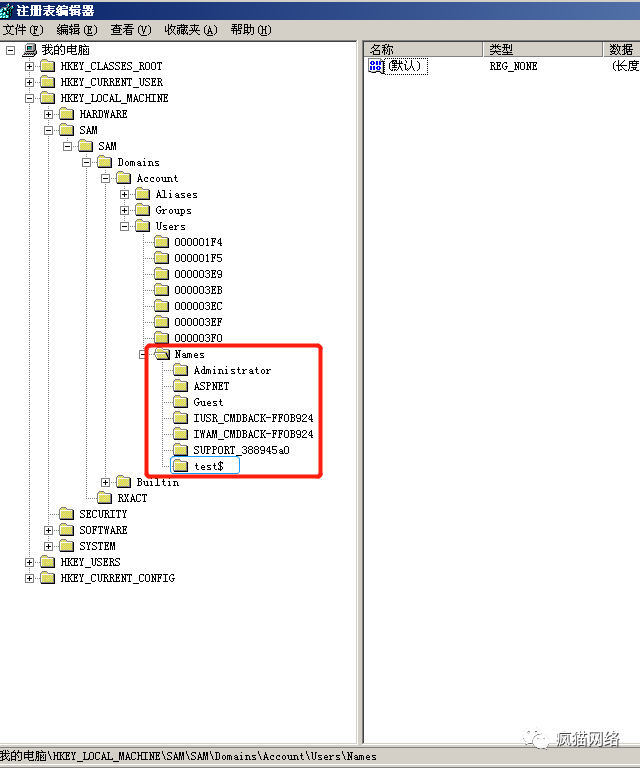640x768 pixels.
Task: Click the Account folder icon
Action: point(124,178)
